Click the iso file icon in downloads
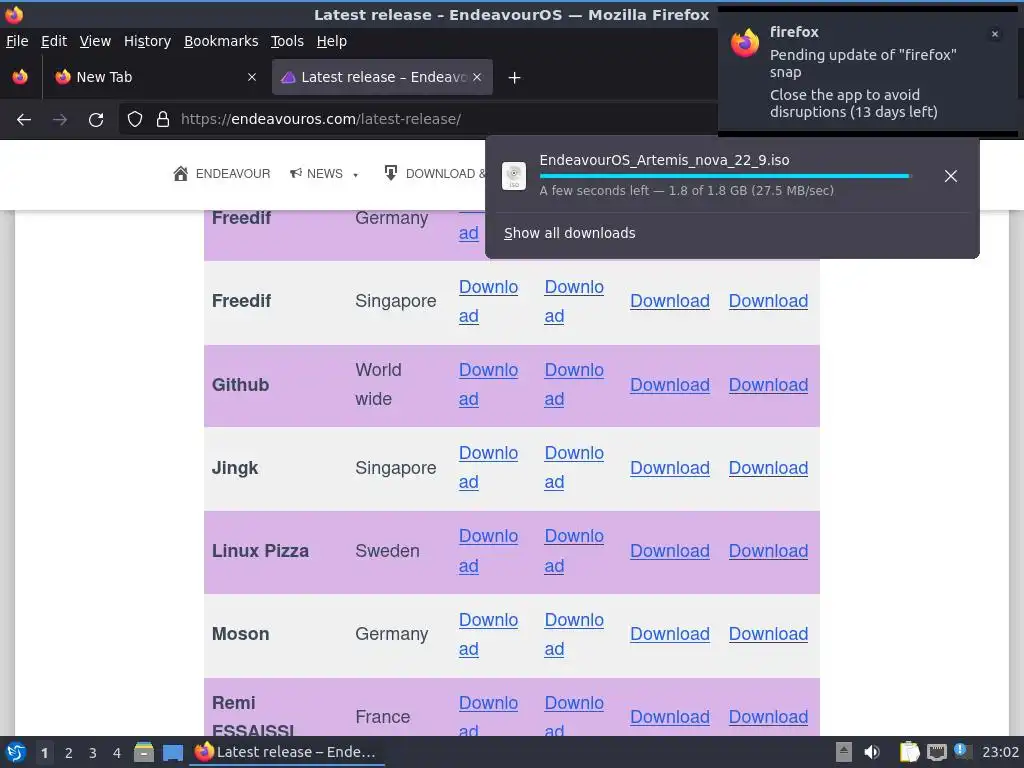Screen dimensions: 1024x768 click(514, 176)
